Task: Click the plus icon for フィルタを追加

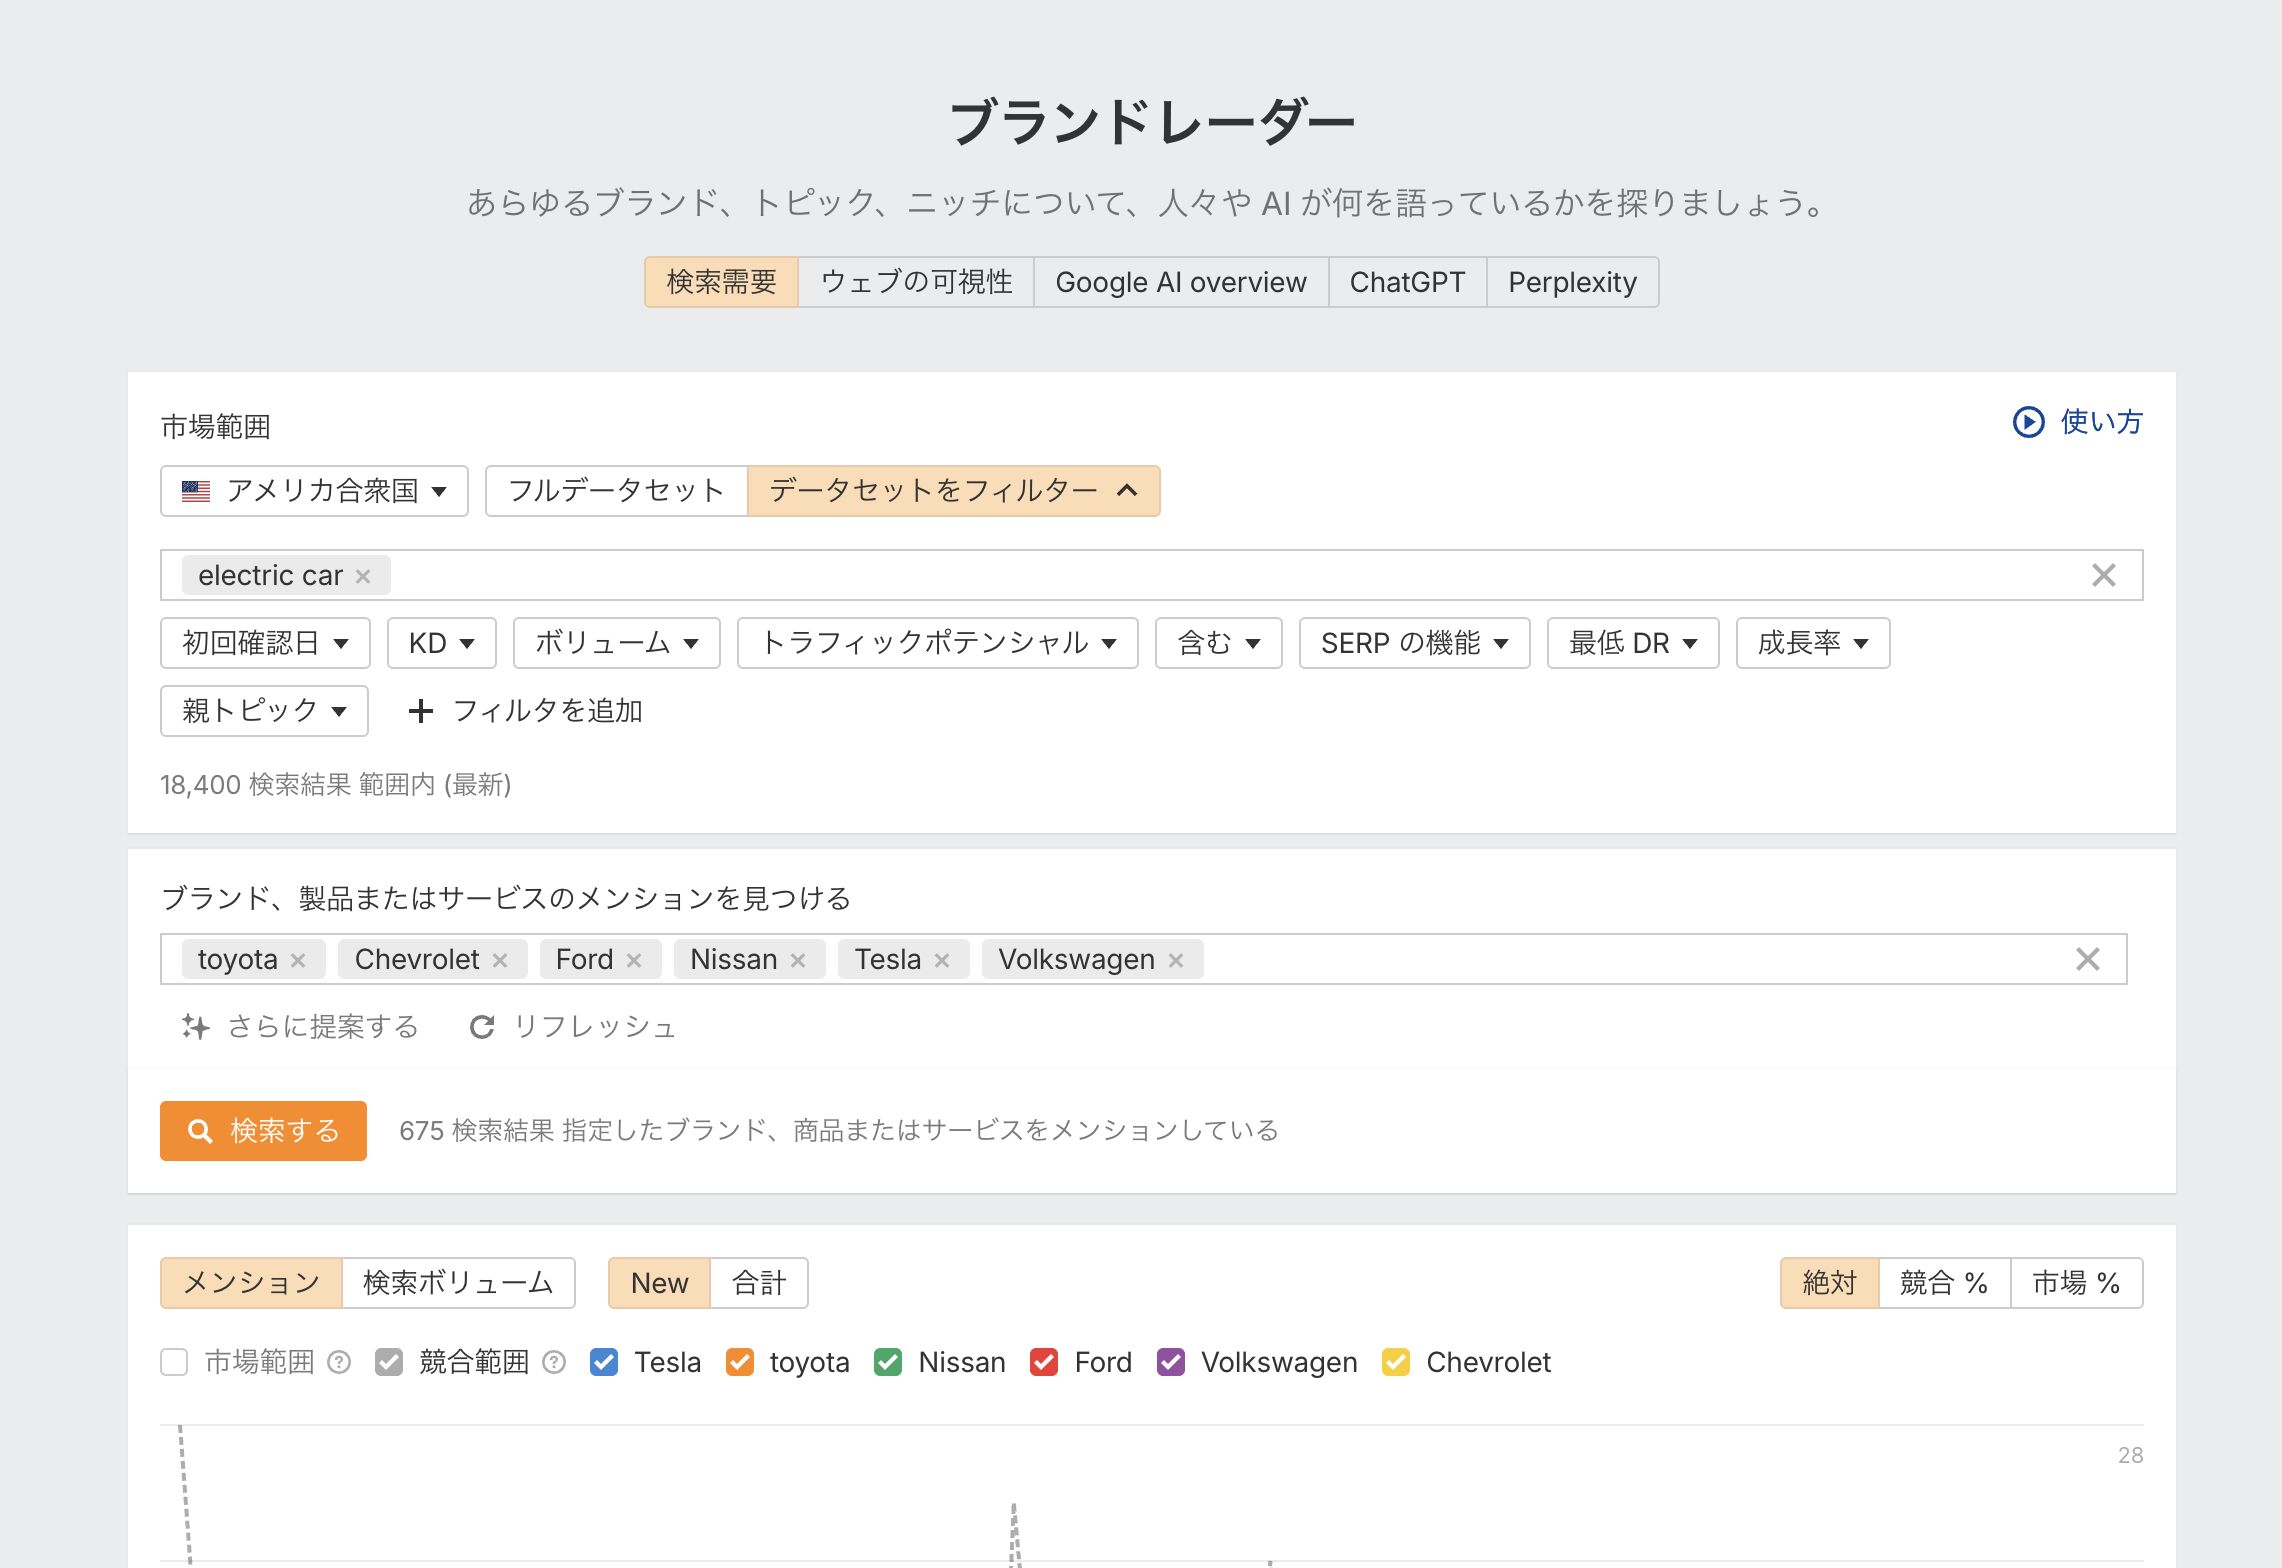Action: (x=421, y=711)
